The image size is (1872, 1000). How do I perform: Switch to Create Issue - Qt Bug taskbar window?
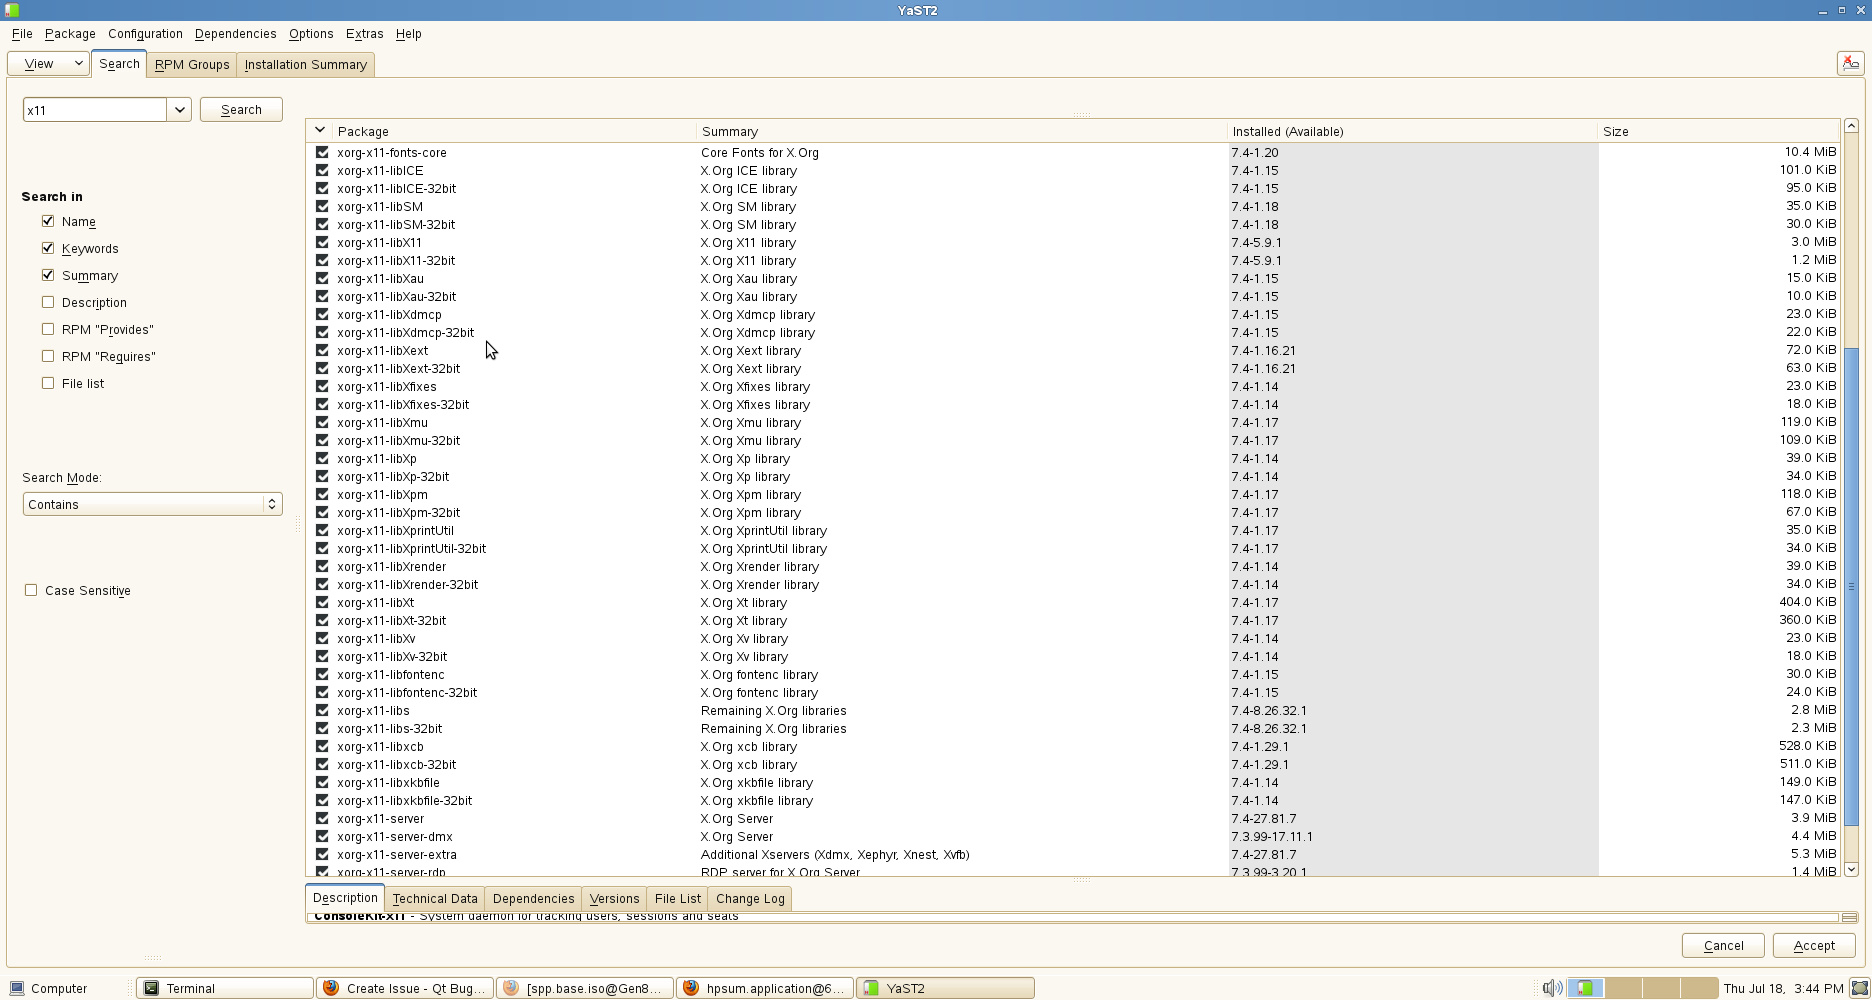[405, 988]
